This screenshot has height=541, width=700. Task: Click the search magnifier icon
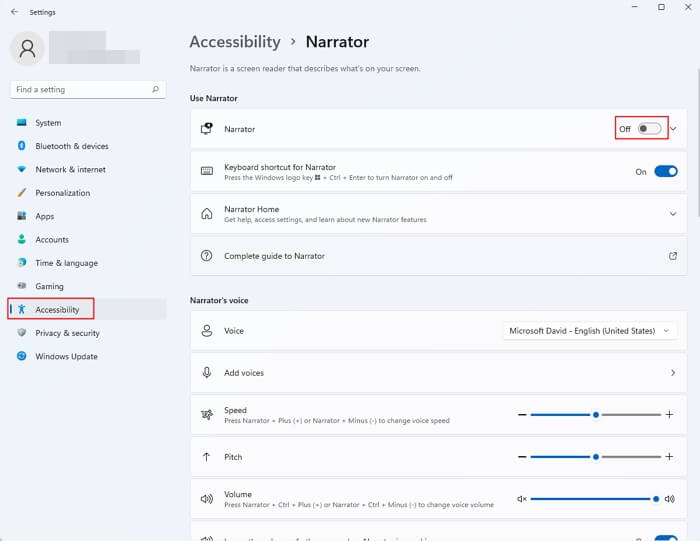point(155,89)
